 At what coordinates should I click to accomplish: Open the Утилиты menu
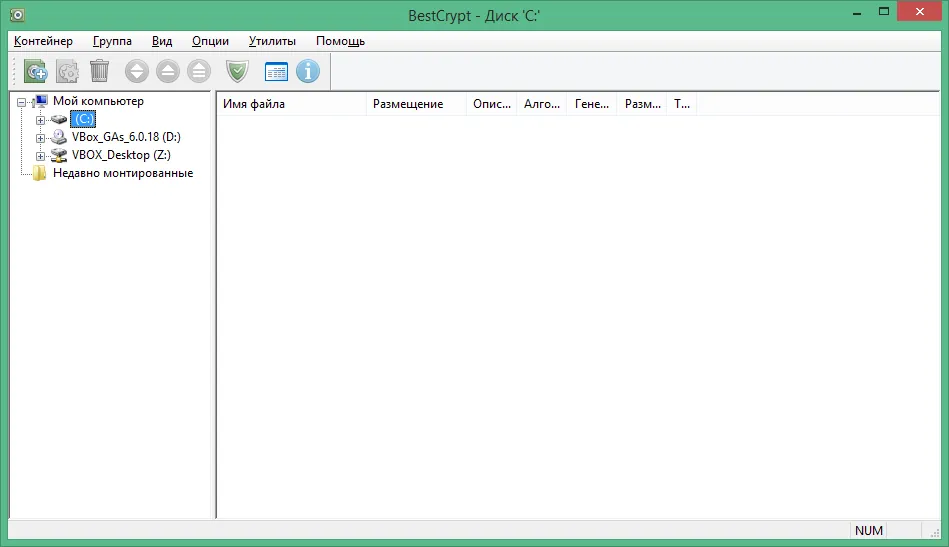pos(272,41)
